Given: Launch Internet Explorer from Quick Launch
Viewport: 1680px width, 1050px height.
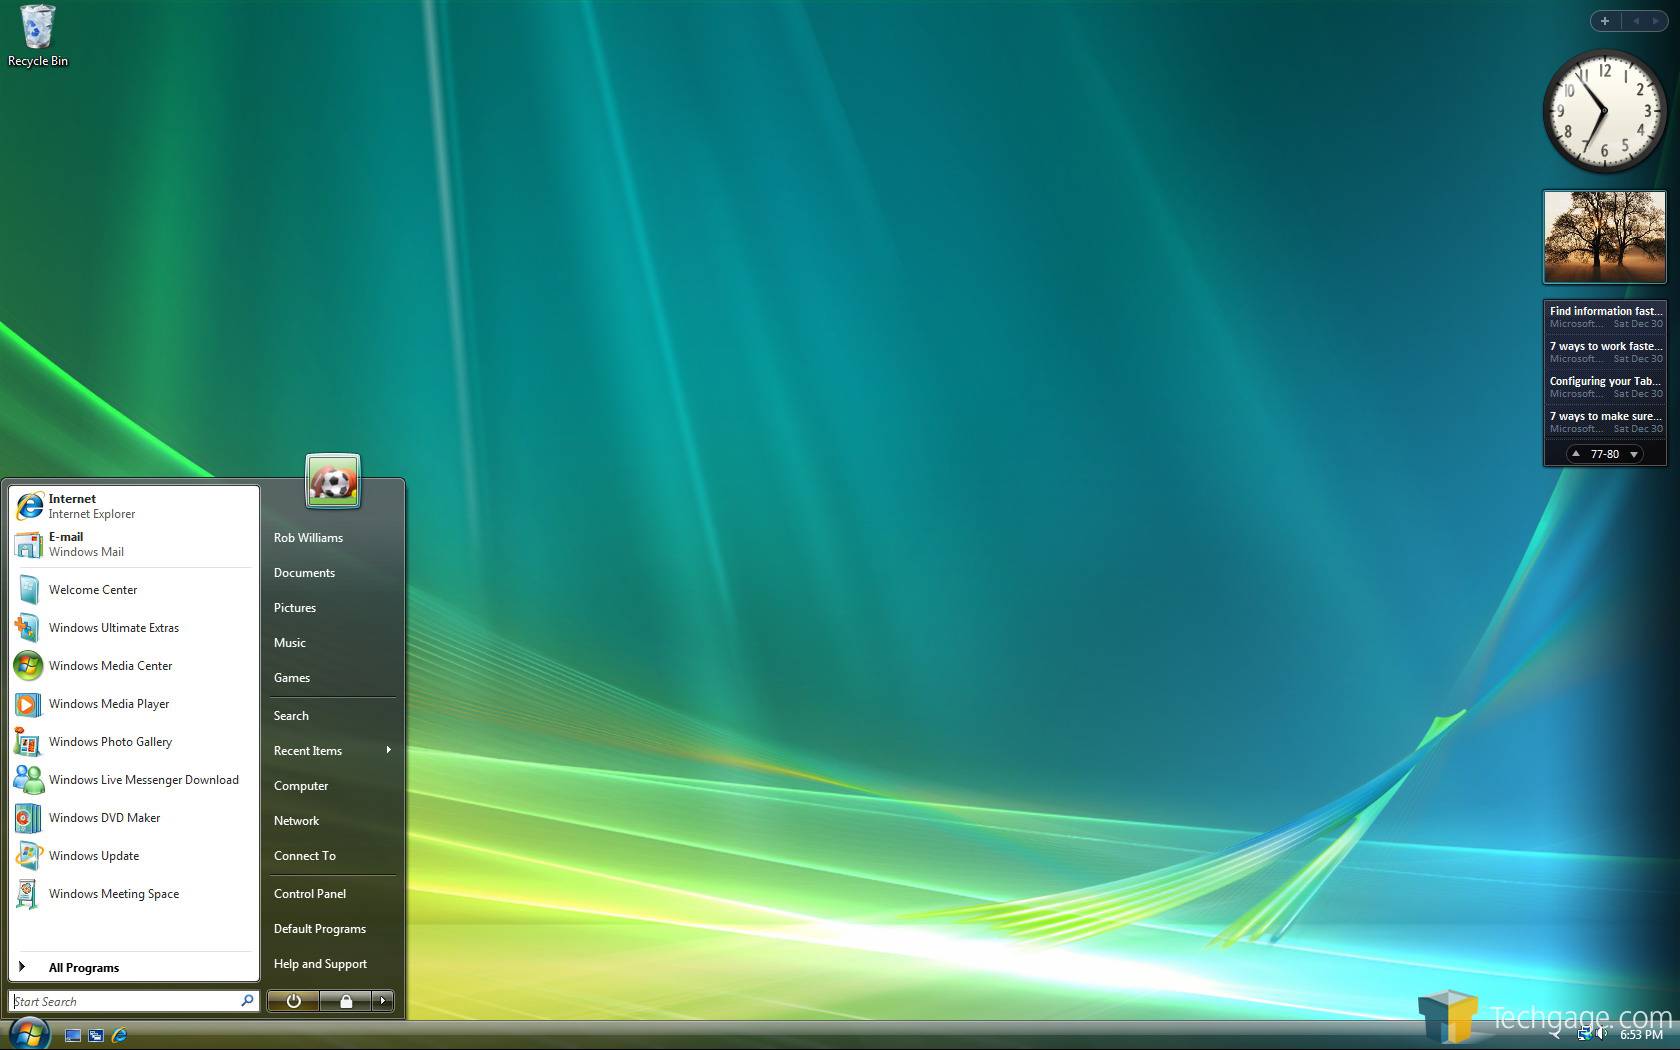Looking at the screenshot, I should (119, 1035).
